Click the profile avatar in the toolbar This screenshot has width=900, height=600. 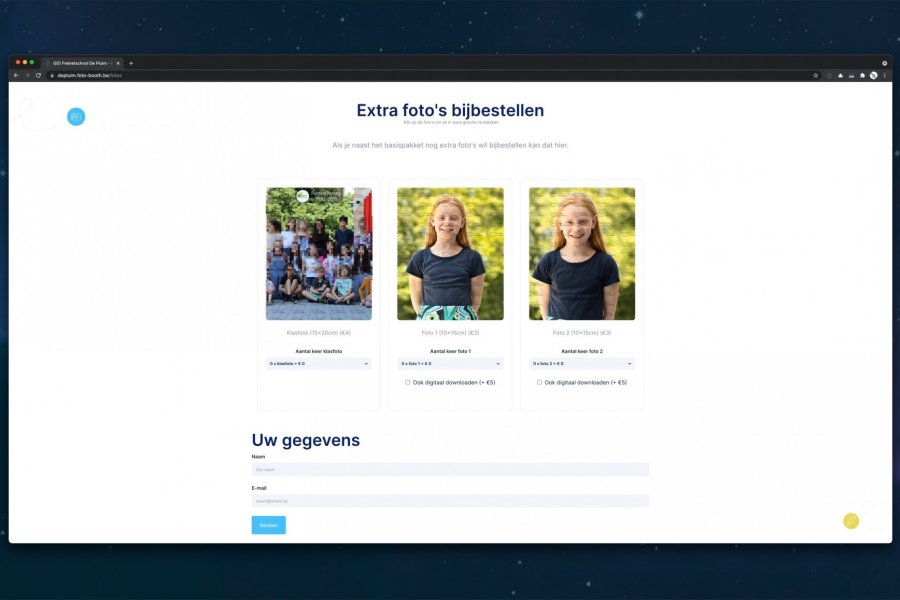(873, 75)
